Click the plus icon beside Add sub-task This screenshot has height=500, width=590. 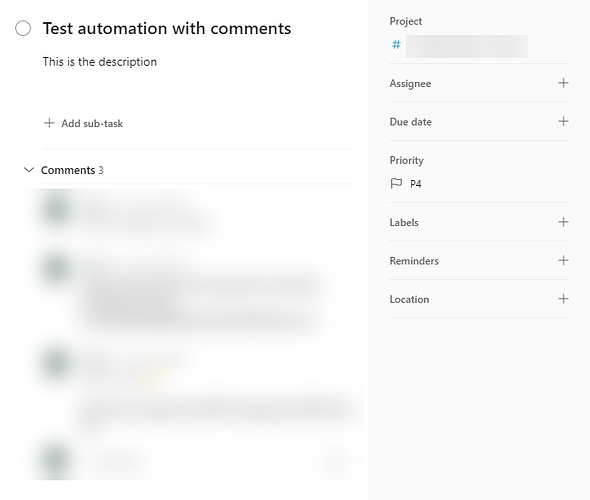49,123
